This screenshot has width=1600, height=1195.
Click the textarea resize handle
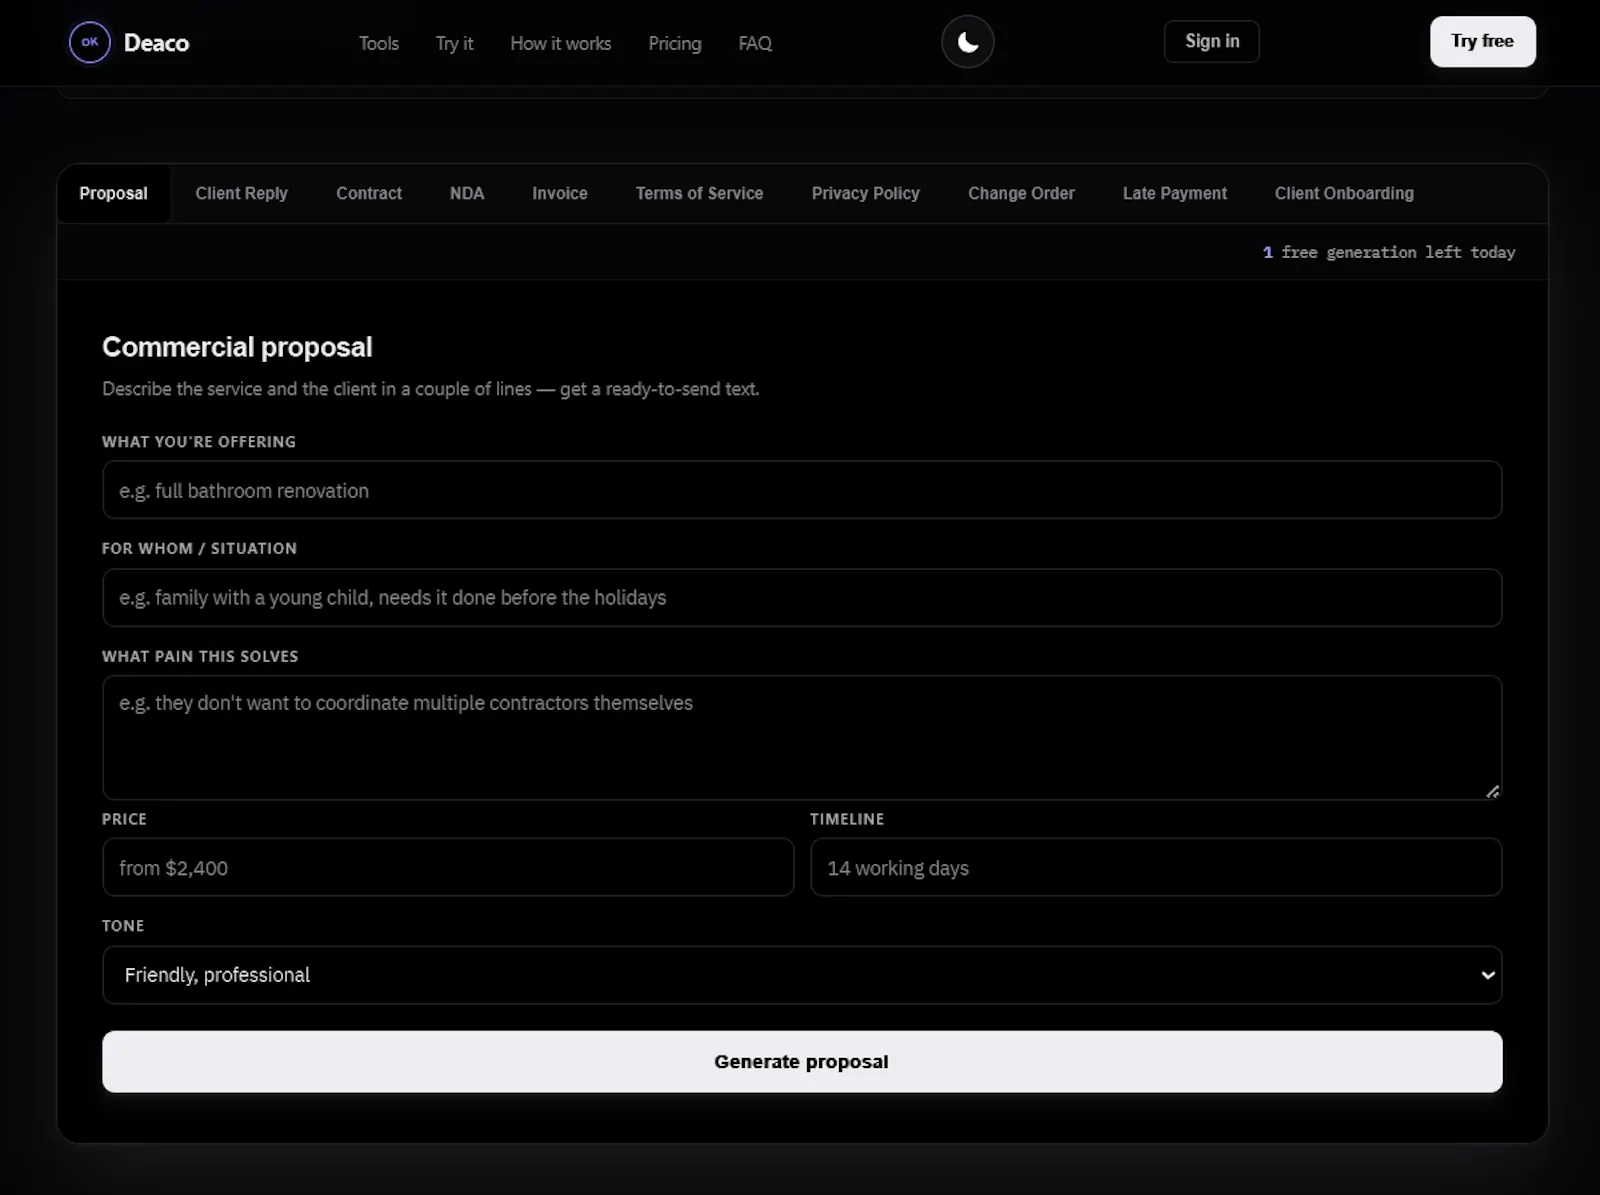tap(1492, 791)
